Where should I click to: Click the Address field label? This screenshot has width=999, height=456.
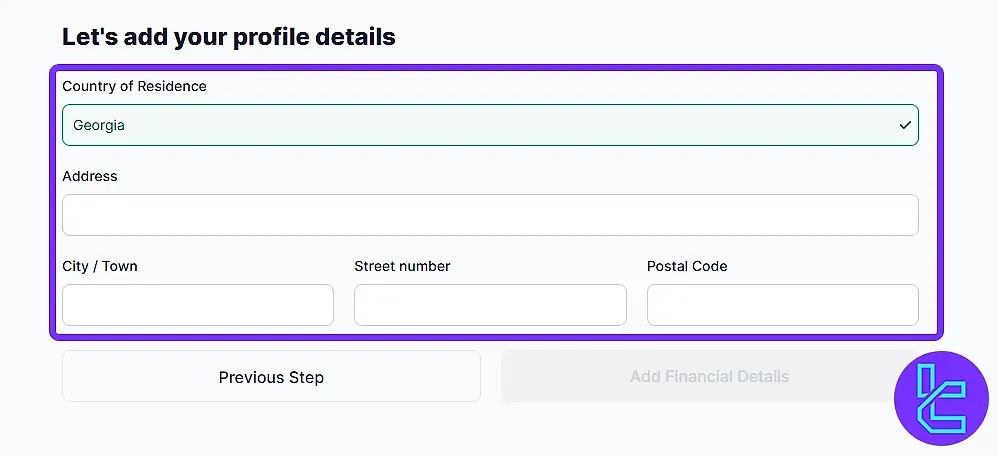(90, 176)
